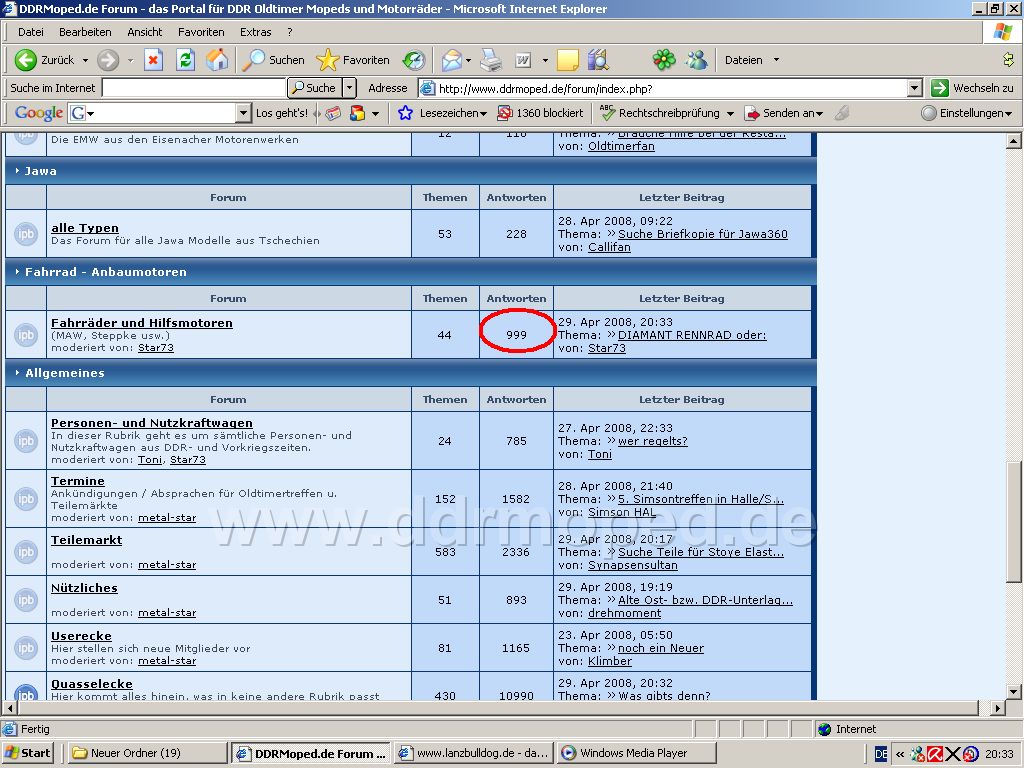Open the Favoriten menu
The image size is (1024, 768).
(x=201, y=32)
